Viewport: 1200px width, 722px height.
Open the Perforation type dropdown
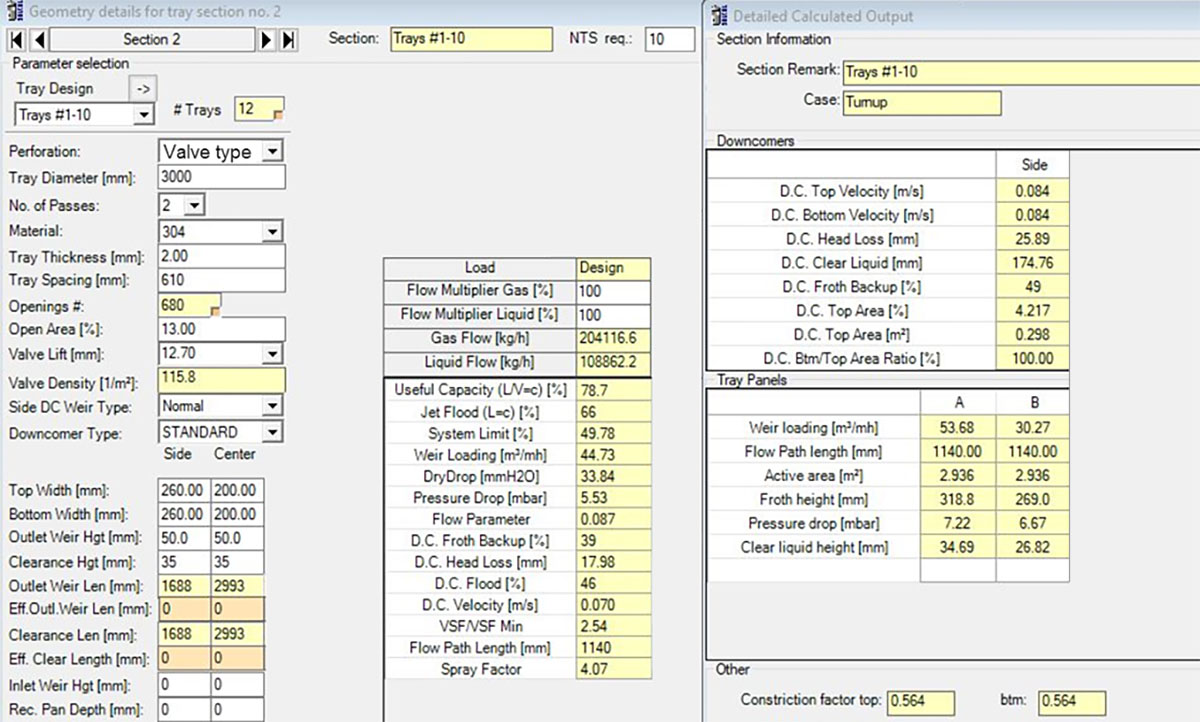275,151
